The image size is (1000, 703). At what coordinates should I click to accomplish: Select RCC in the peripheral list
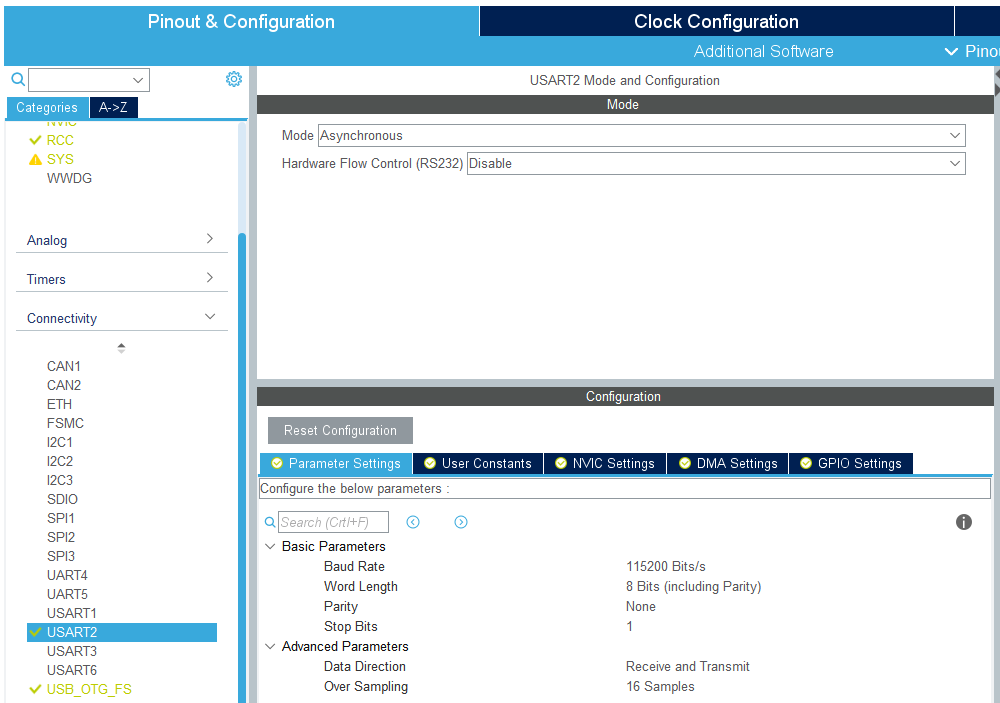pos(60,140)
